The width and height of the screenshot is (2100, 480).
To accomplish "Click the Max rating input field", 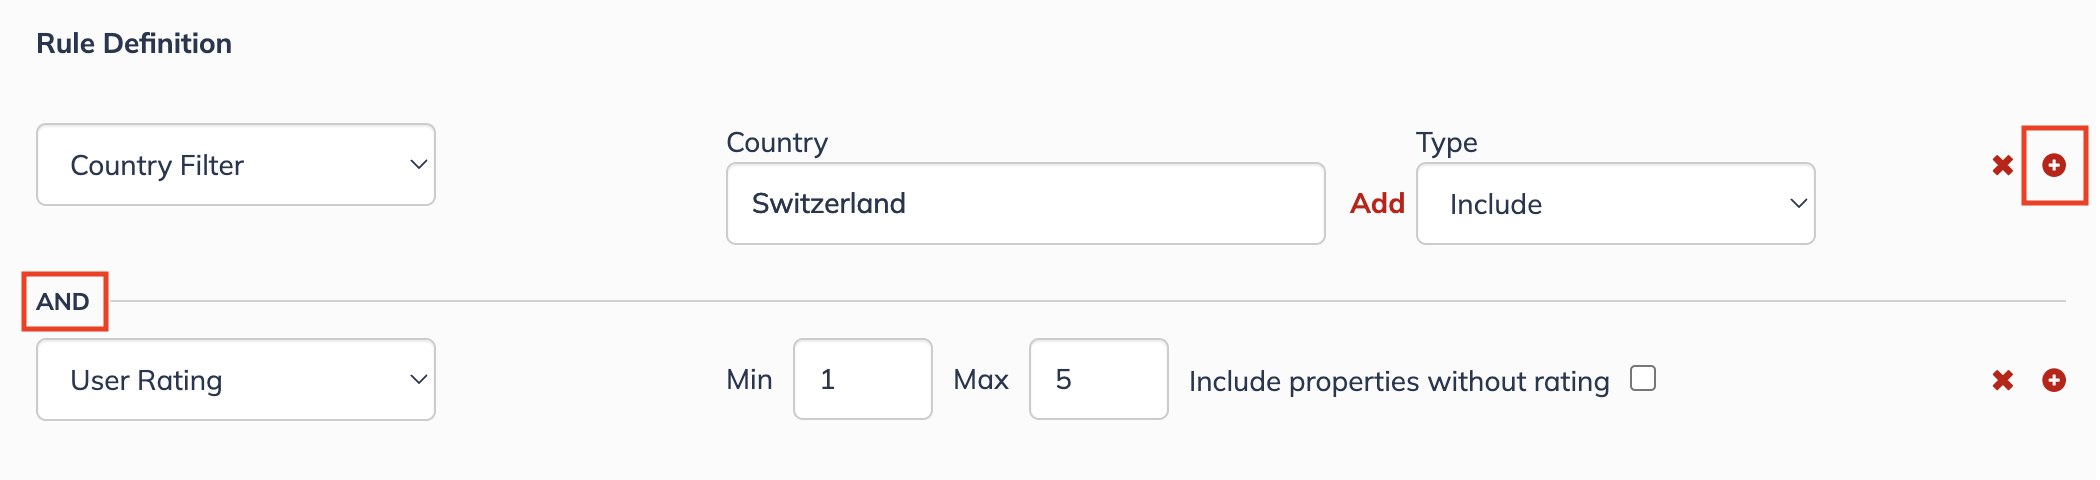I will coord(1099,379).
